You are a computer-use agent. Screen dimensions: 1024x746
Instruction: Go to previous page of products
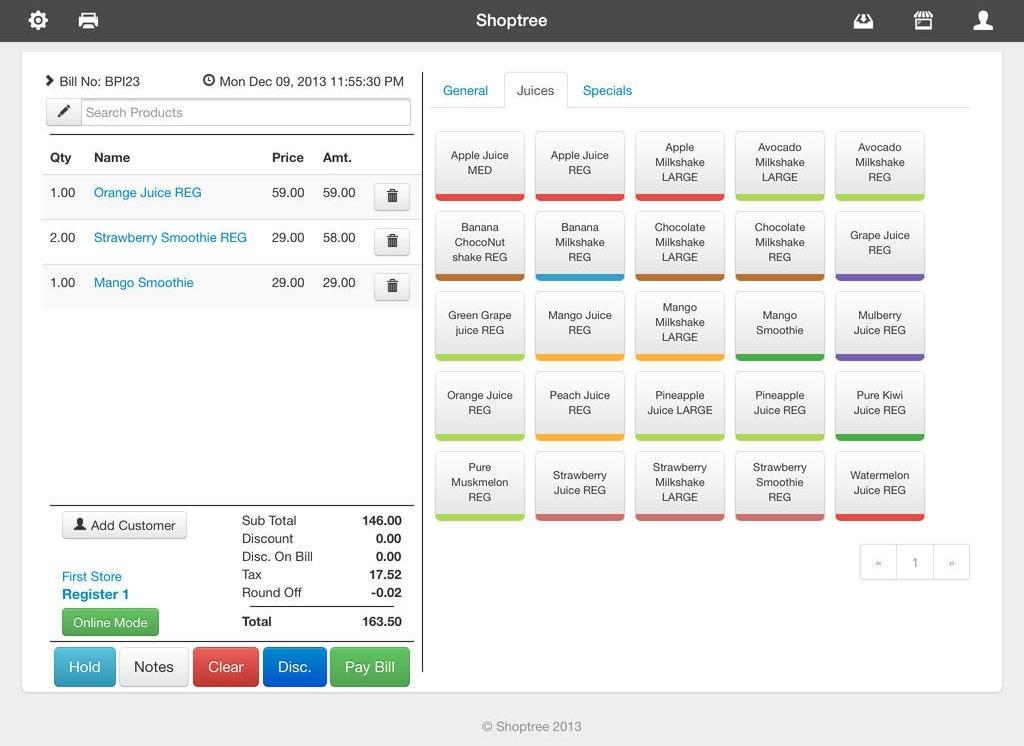point(878,562)
